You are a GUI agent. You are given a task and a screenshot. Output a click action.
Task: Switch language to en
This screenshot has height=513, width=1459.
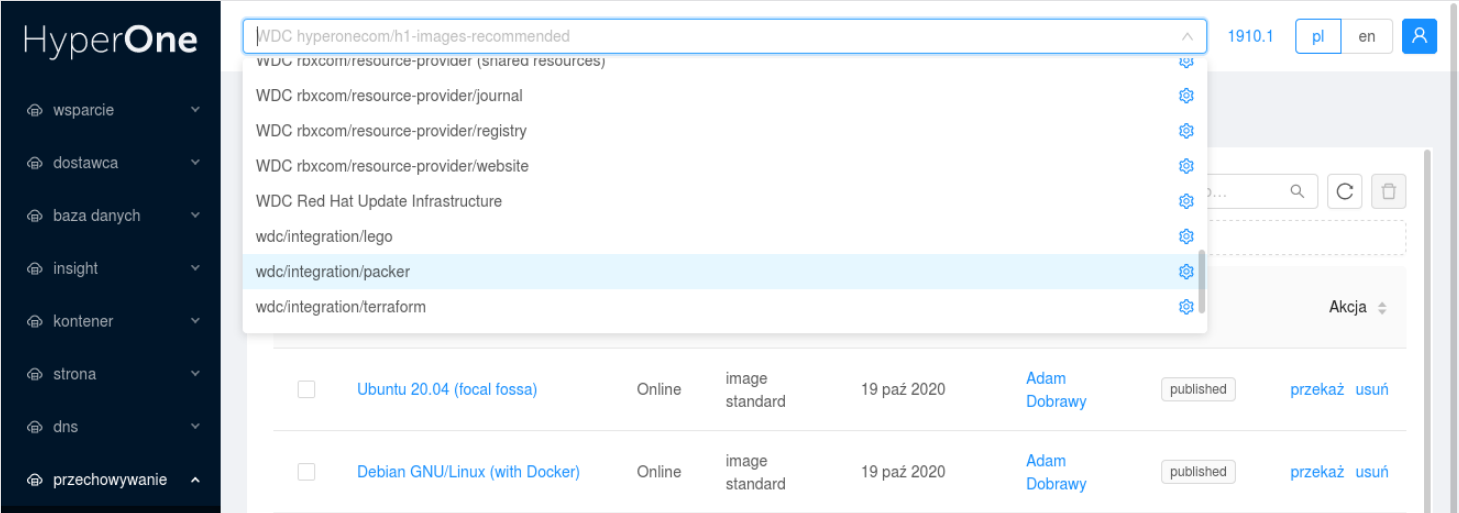pos(1366,36)
